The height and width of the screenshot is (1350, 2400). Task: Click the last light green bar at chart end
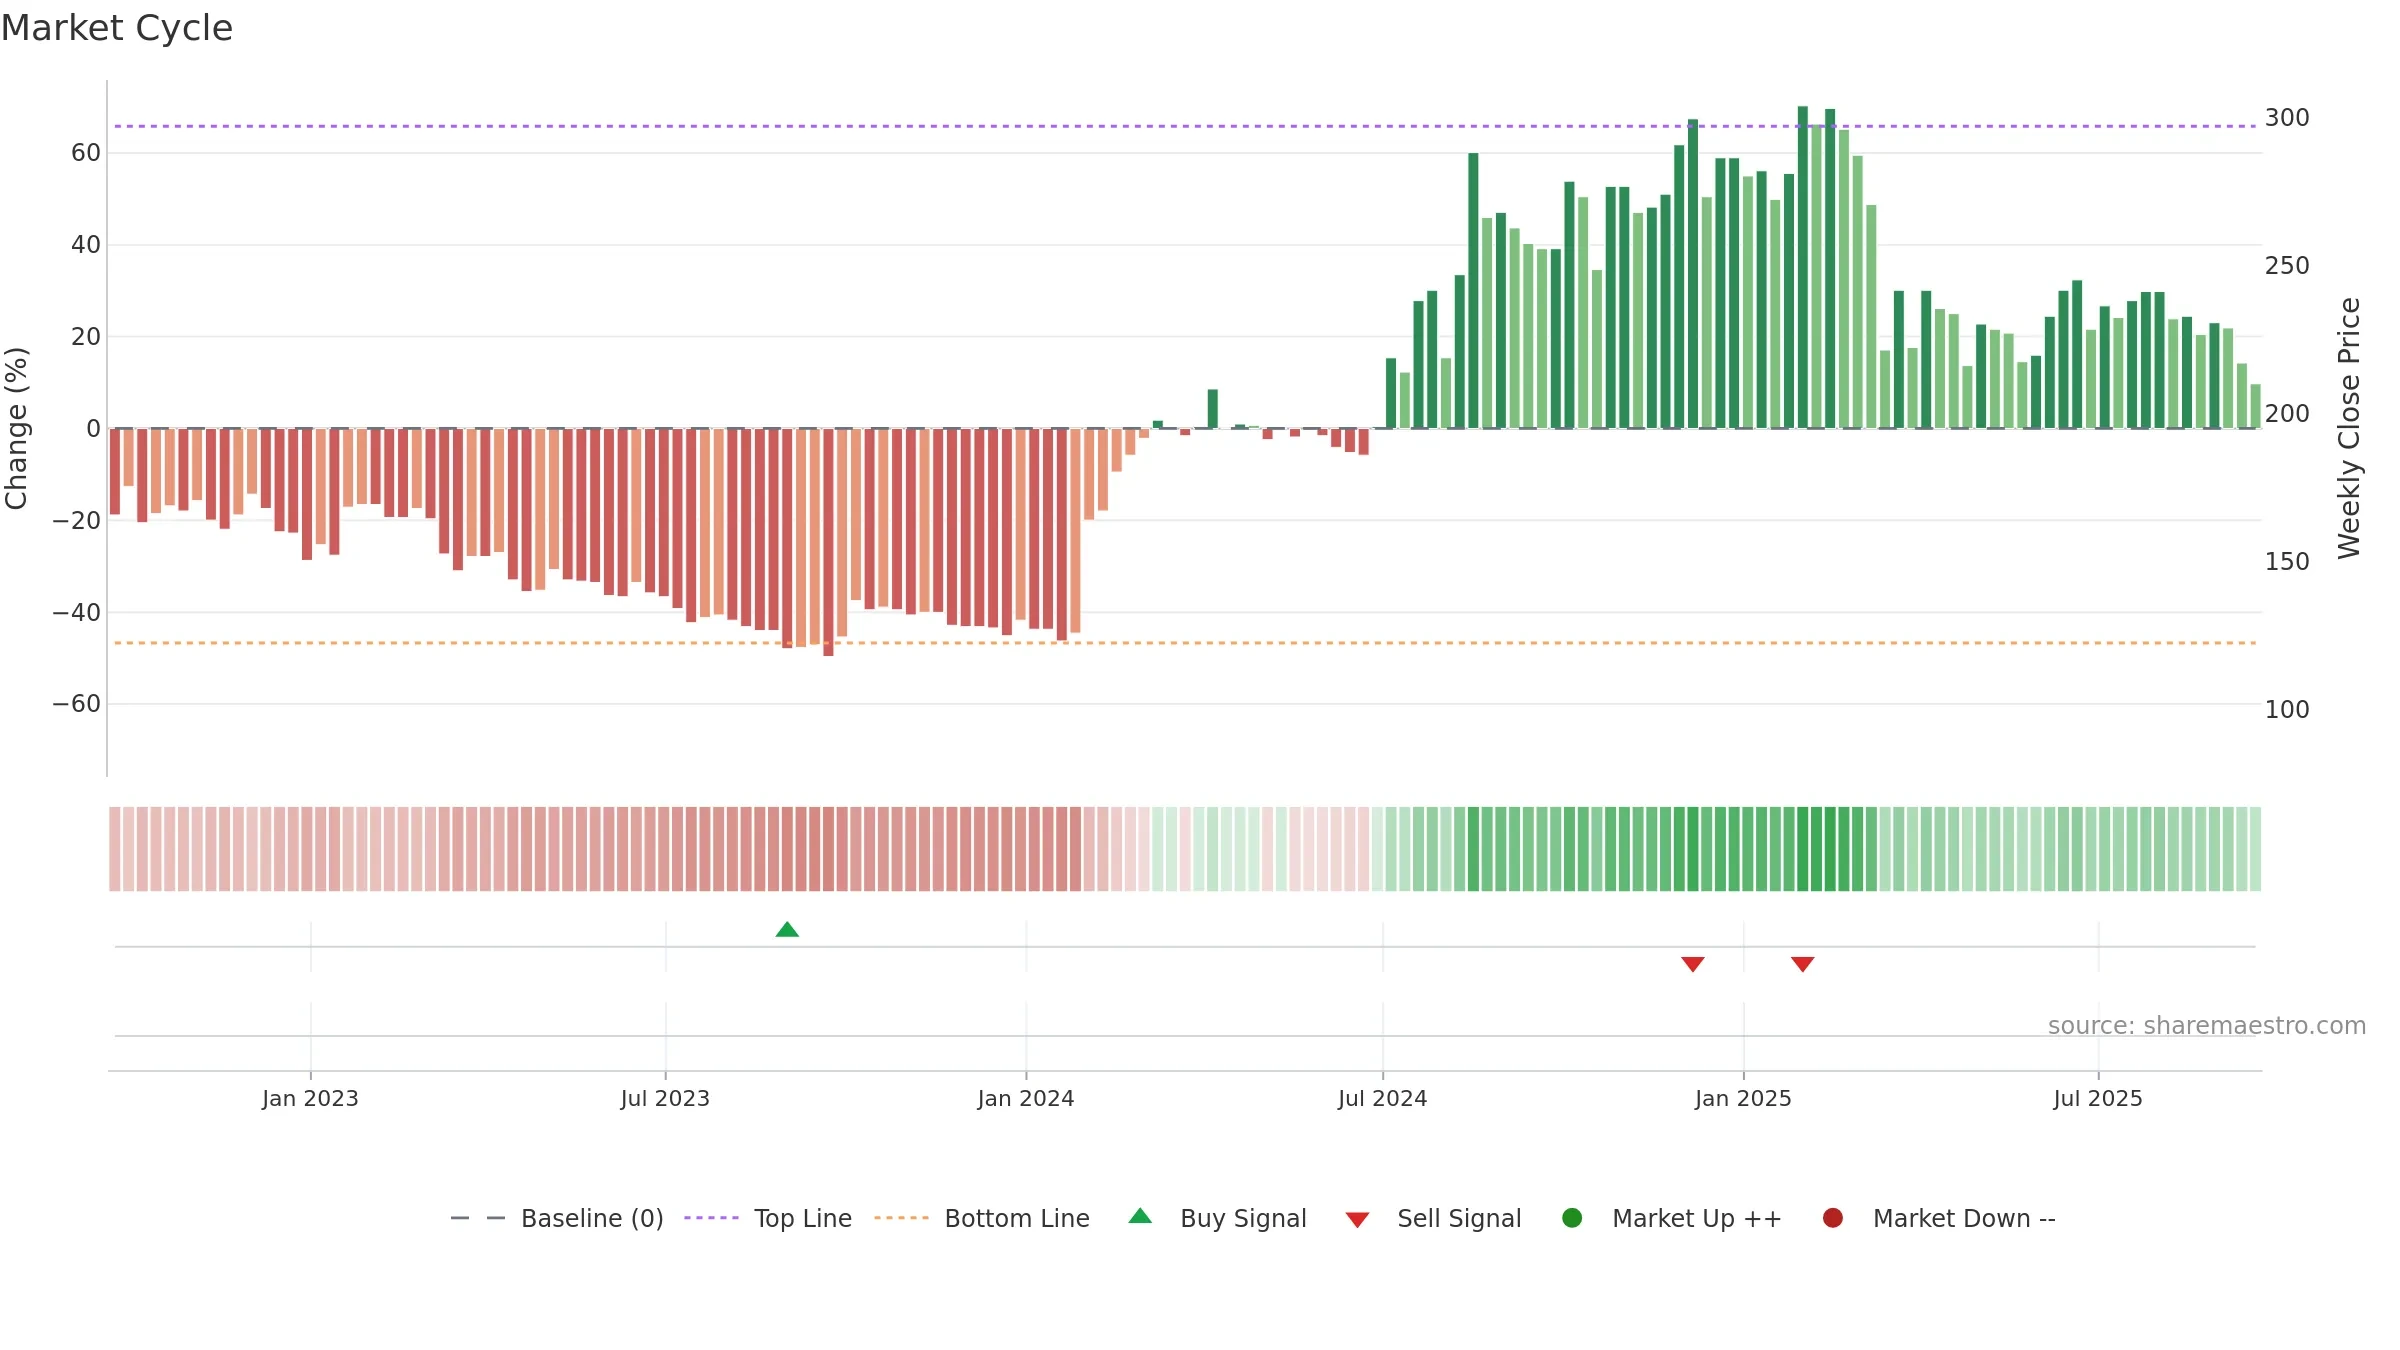click(x=2255, y=406)
